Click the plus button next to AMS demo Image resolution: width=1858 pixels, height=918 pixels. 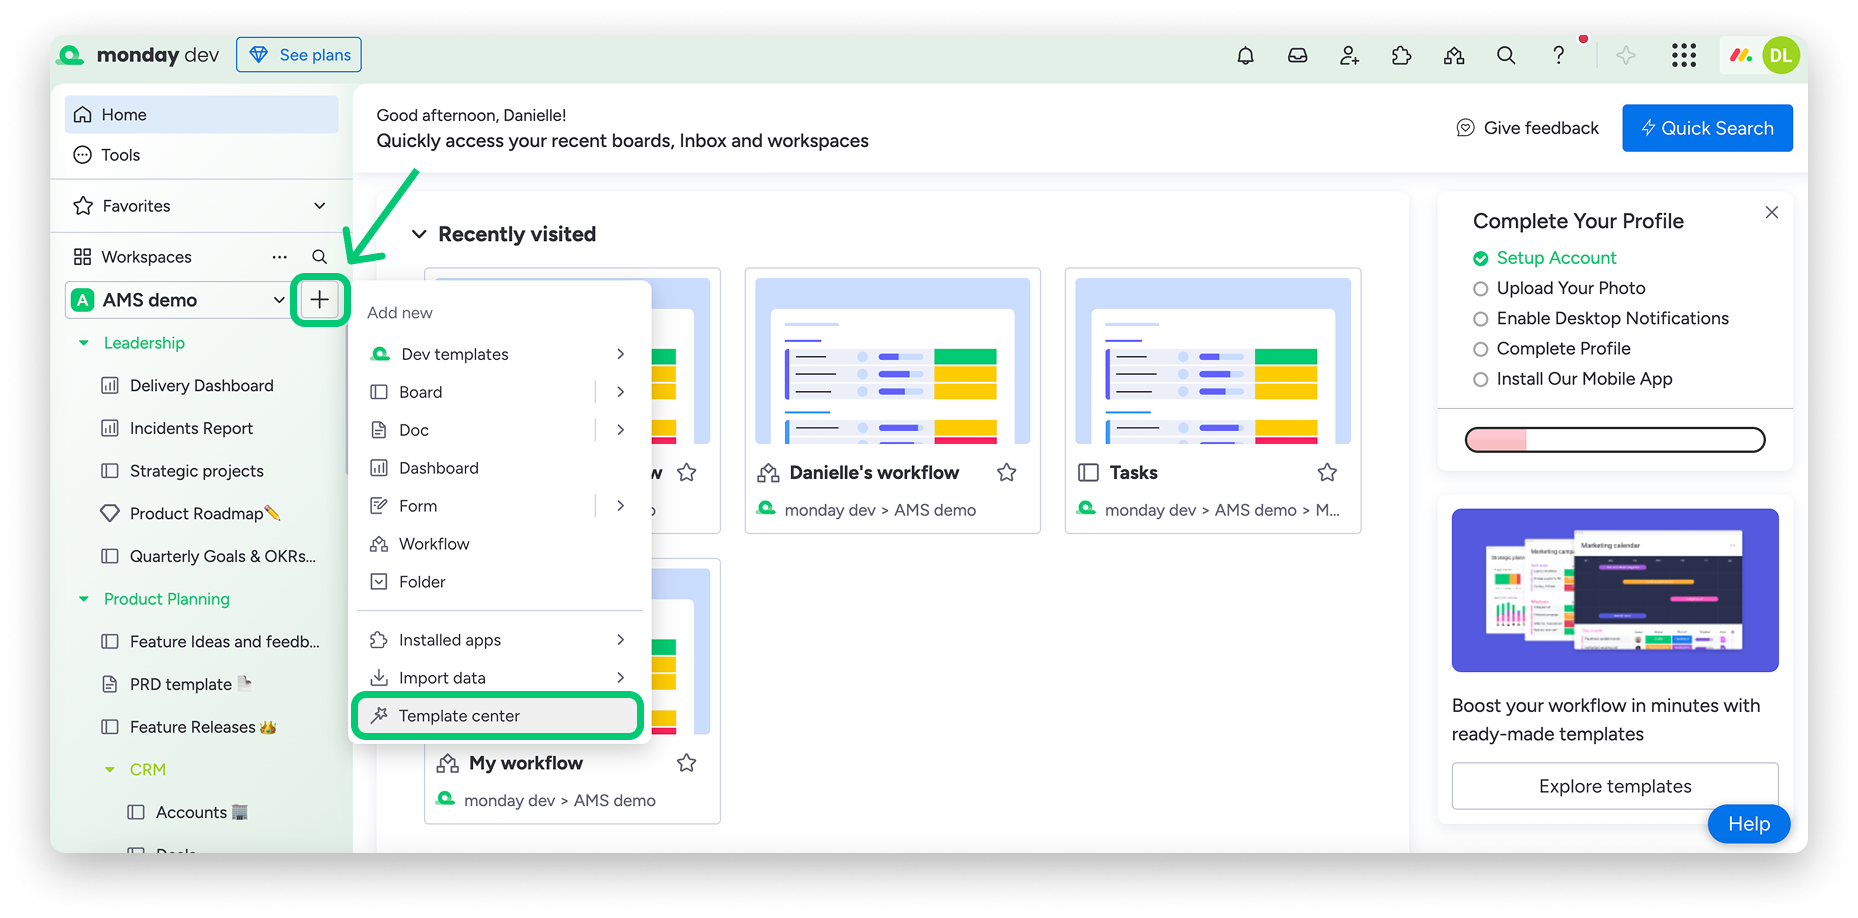pos(319,299)
